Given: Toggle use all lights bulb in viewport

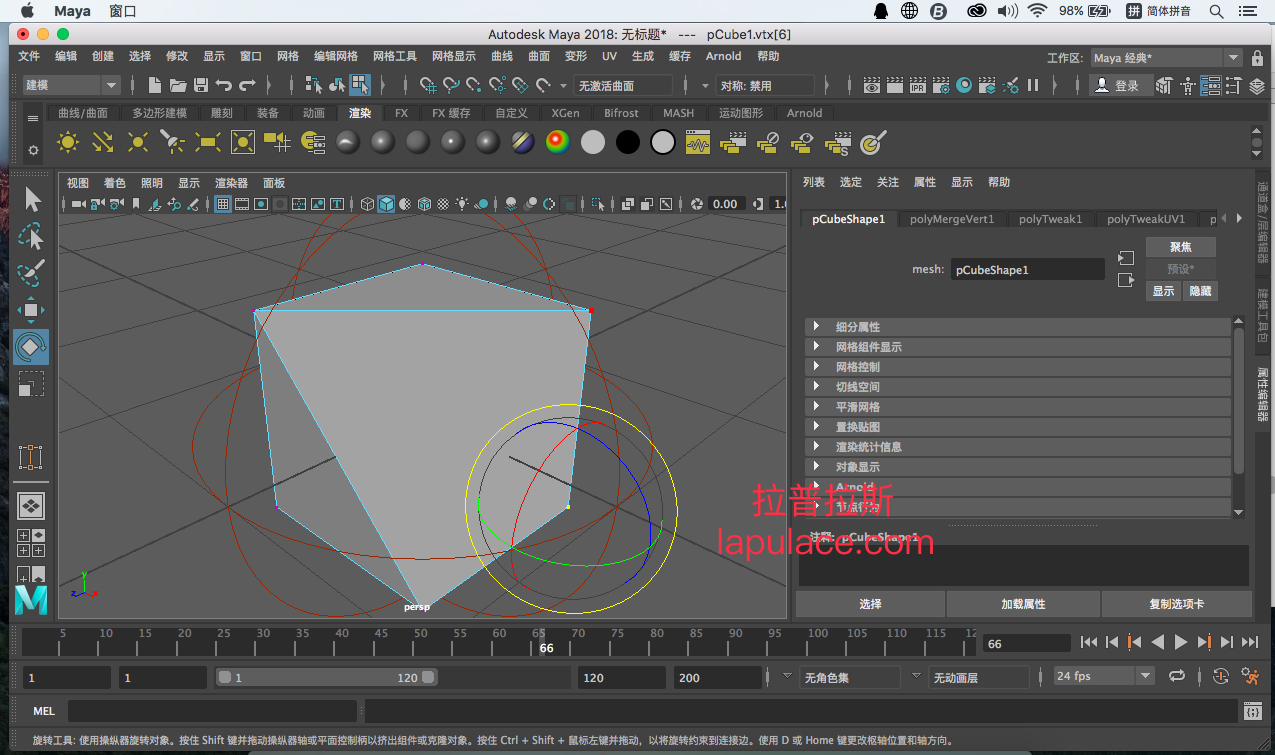Looking at the screenshot, I should pyautogui.click(x=462, y=204).
